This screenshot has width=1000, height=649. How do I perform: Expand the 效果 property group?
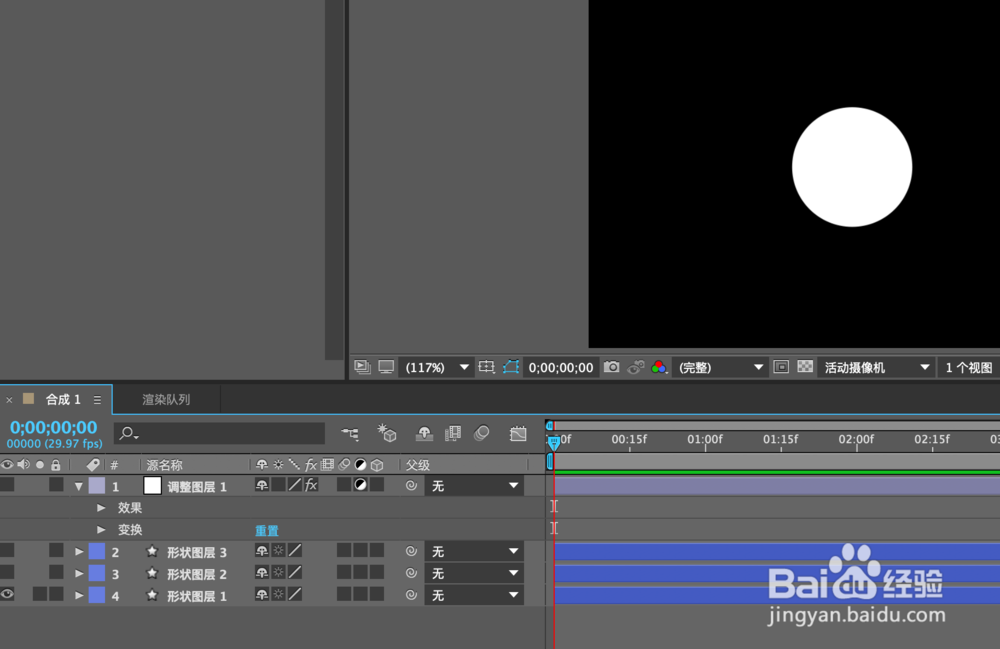[101, 508]
